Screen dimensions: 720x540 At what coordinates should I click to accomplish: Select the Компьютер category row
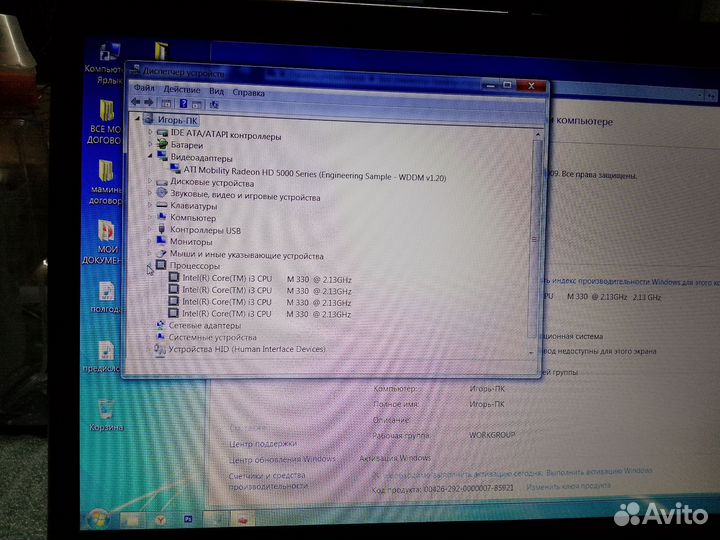coord(193,218)
